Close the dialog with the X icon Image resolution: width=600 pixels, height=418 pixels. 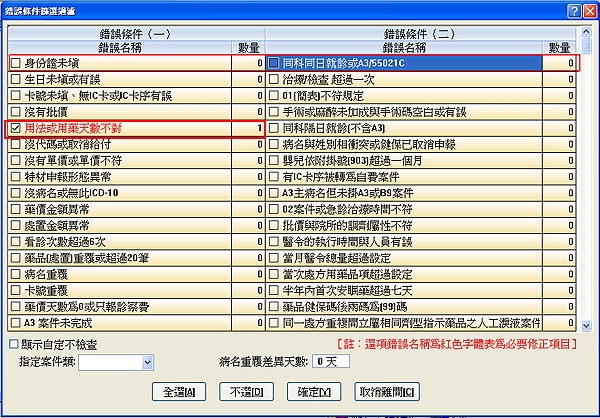589,9
